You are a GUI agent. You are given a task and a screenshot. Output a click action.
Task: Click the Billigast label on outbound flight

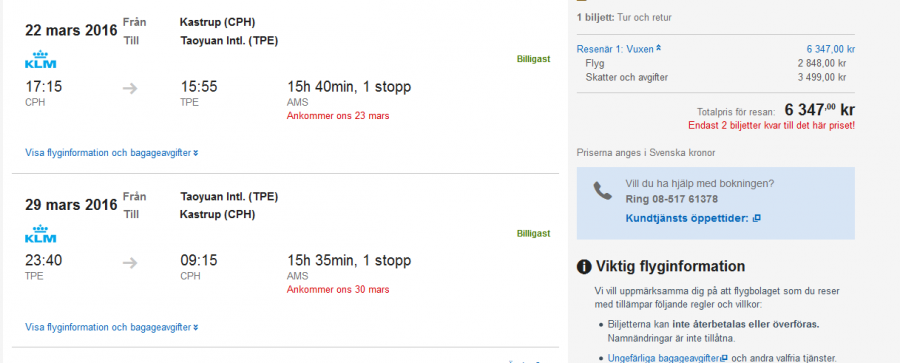(533, 59)
